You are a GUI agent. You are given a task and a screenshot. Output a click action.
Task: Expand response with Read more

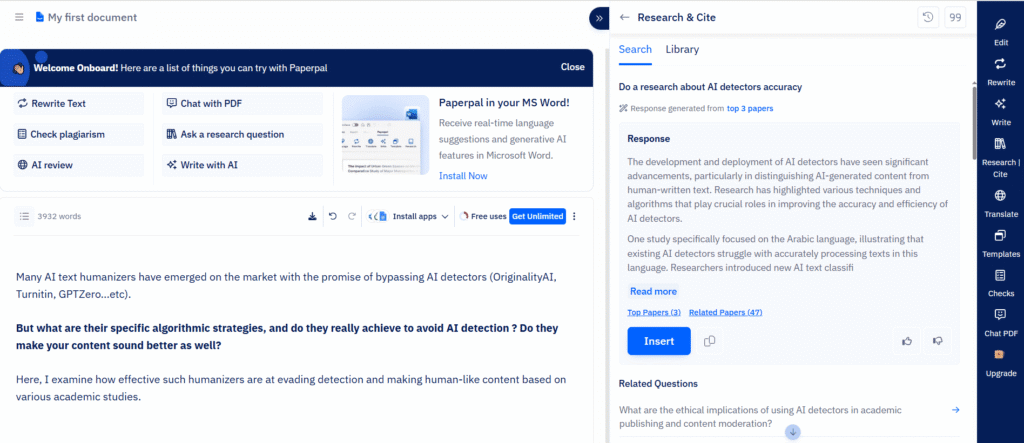point(652,291)
